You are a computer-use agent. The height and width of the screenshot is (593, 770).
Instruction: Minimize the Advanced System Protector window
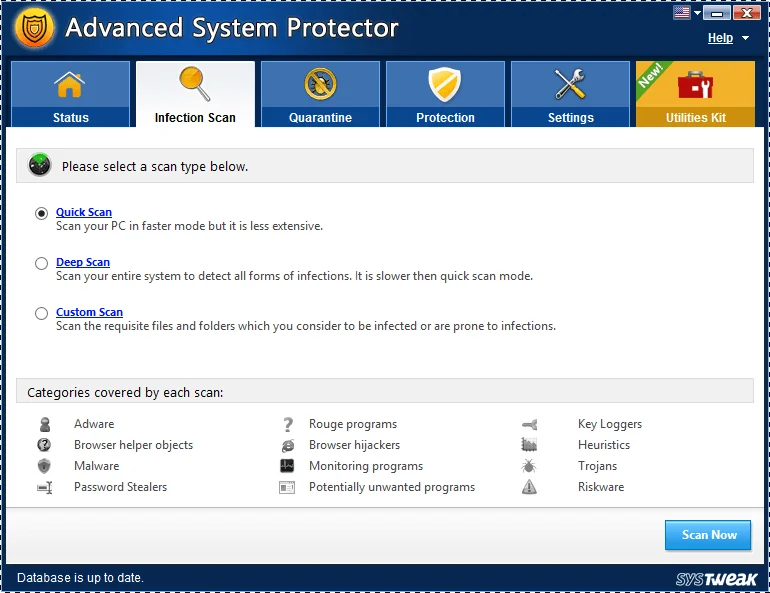(716, 13)
